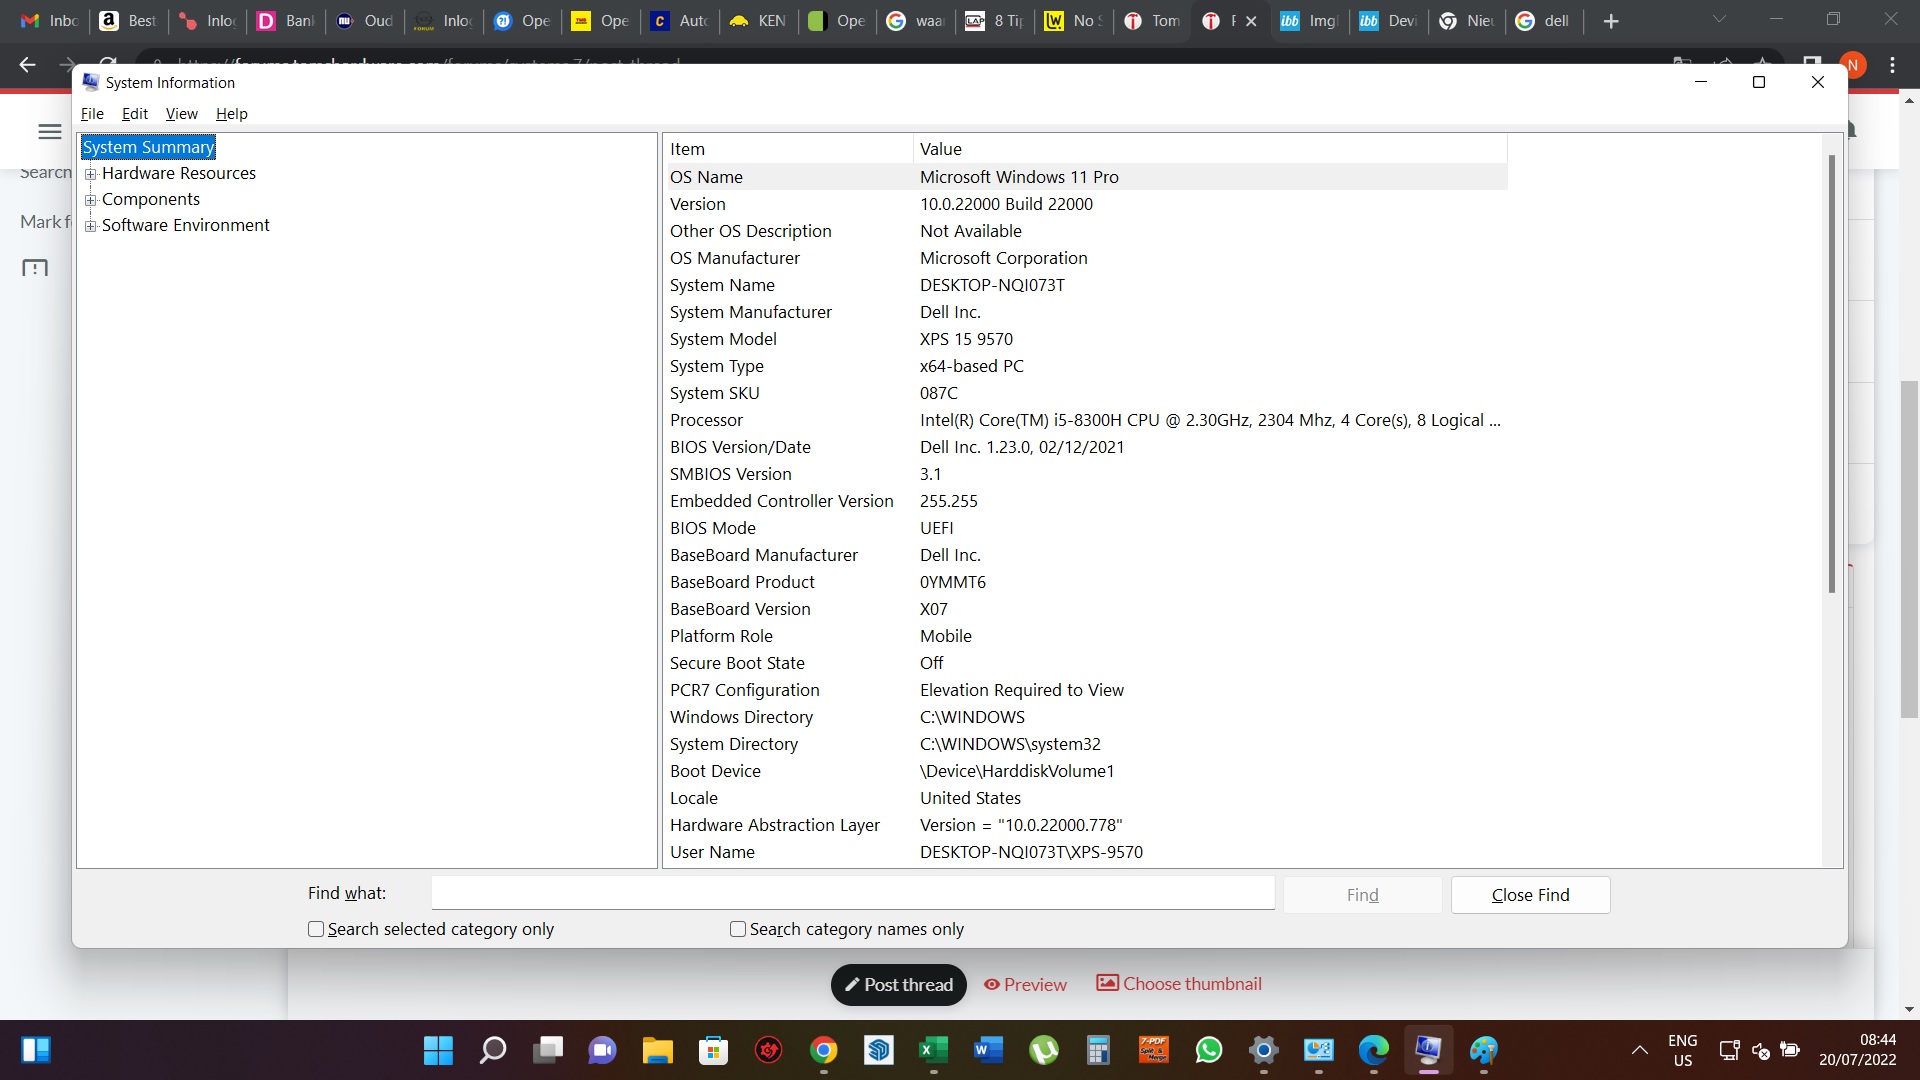Open WhatsApp from the taskbar
Image resolution: width=1920 pixels, height=1080 pixels.
pos(1209,1050)
